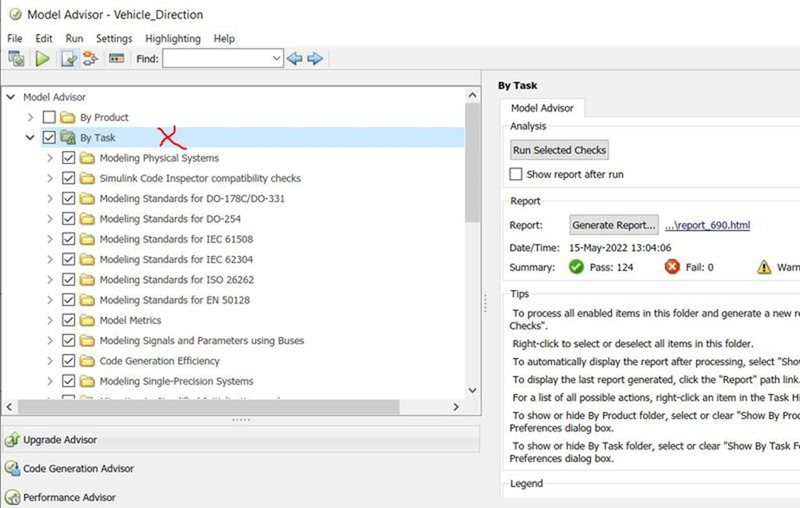Click the yellow Warning summary icon
Screen dimensions: 800x508
pyautogui.click(x=764, y=267)
